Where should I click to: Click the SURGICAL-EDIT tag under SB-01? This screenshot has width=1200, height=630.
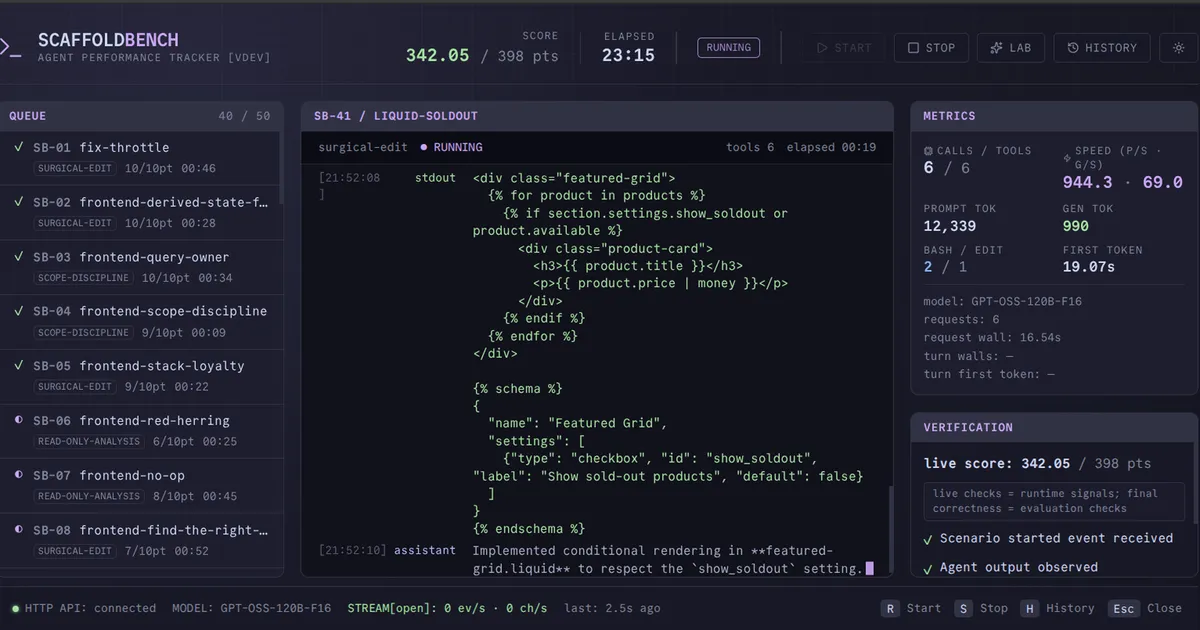tap(75, 168)
